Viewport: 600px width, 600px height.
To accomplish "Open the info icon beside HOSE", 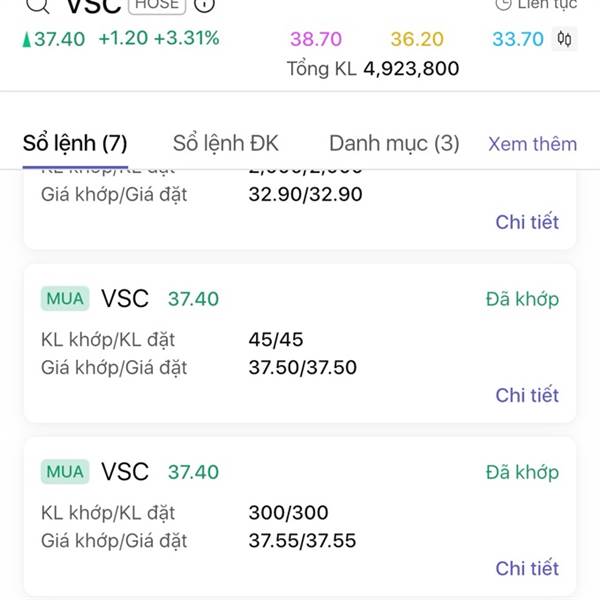I will [204, 5].
